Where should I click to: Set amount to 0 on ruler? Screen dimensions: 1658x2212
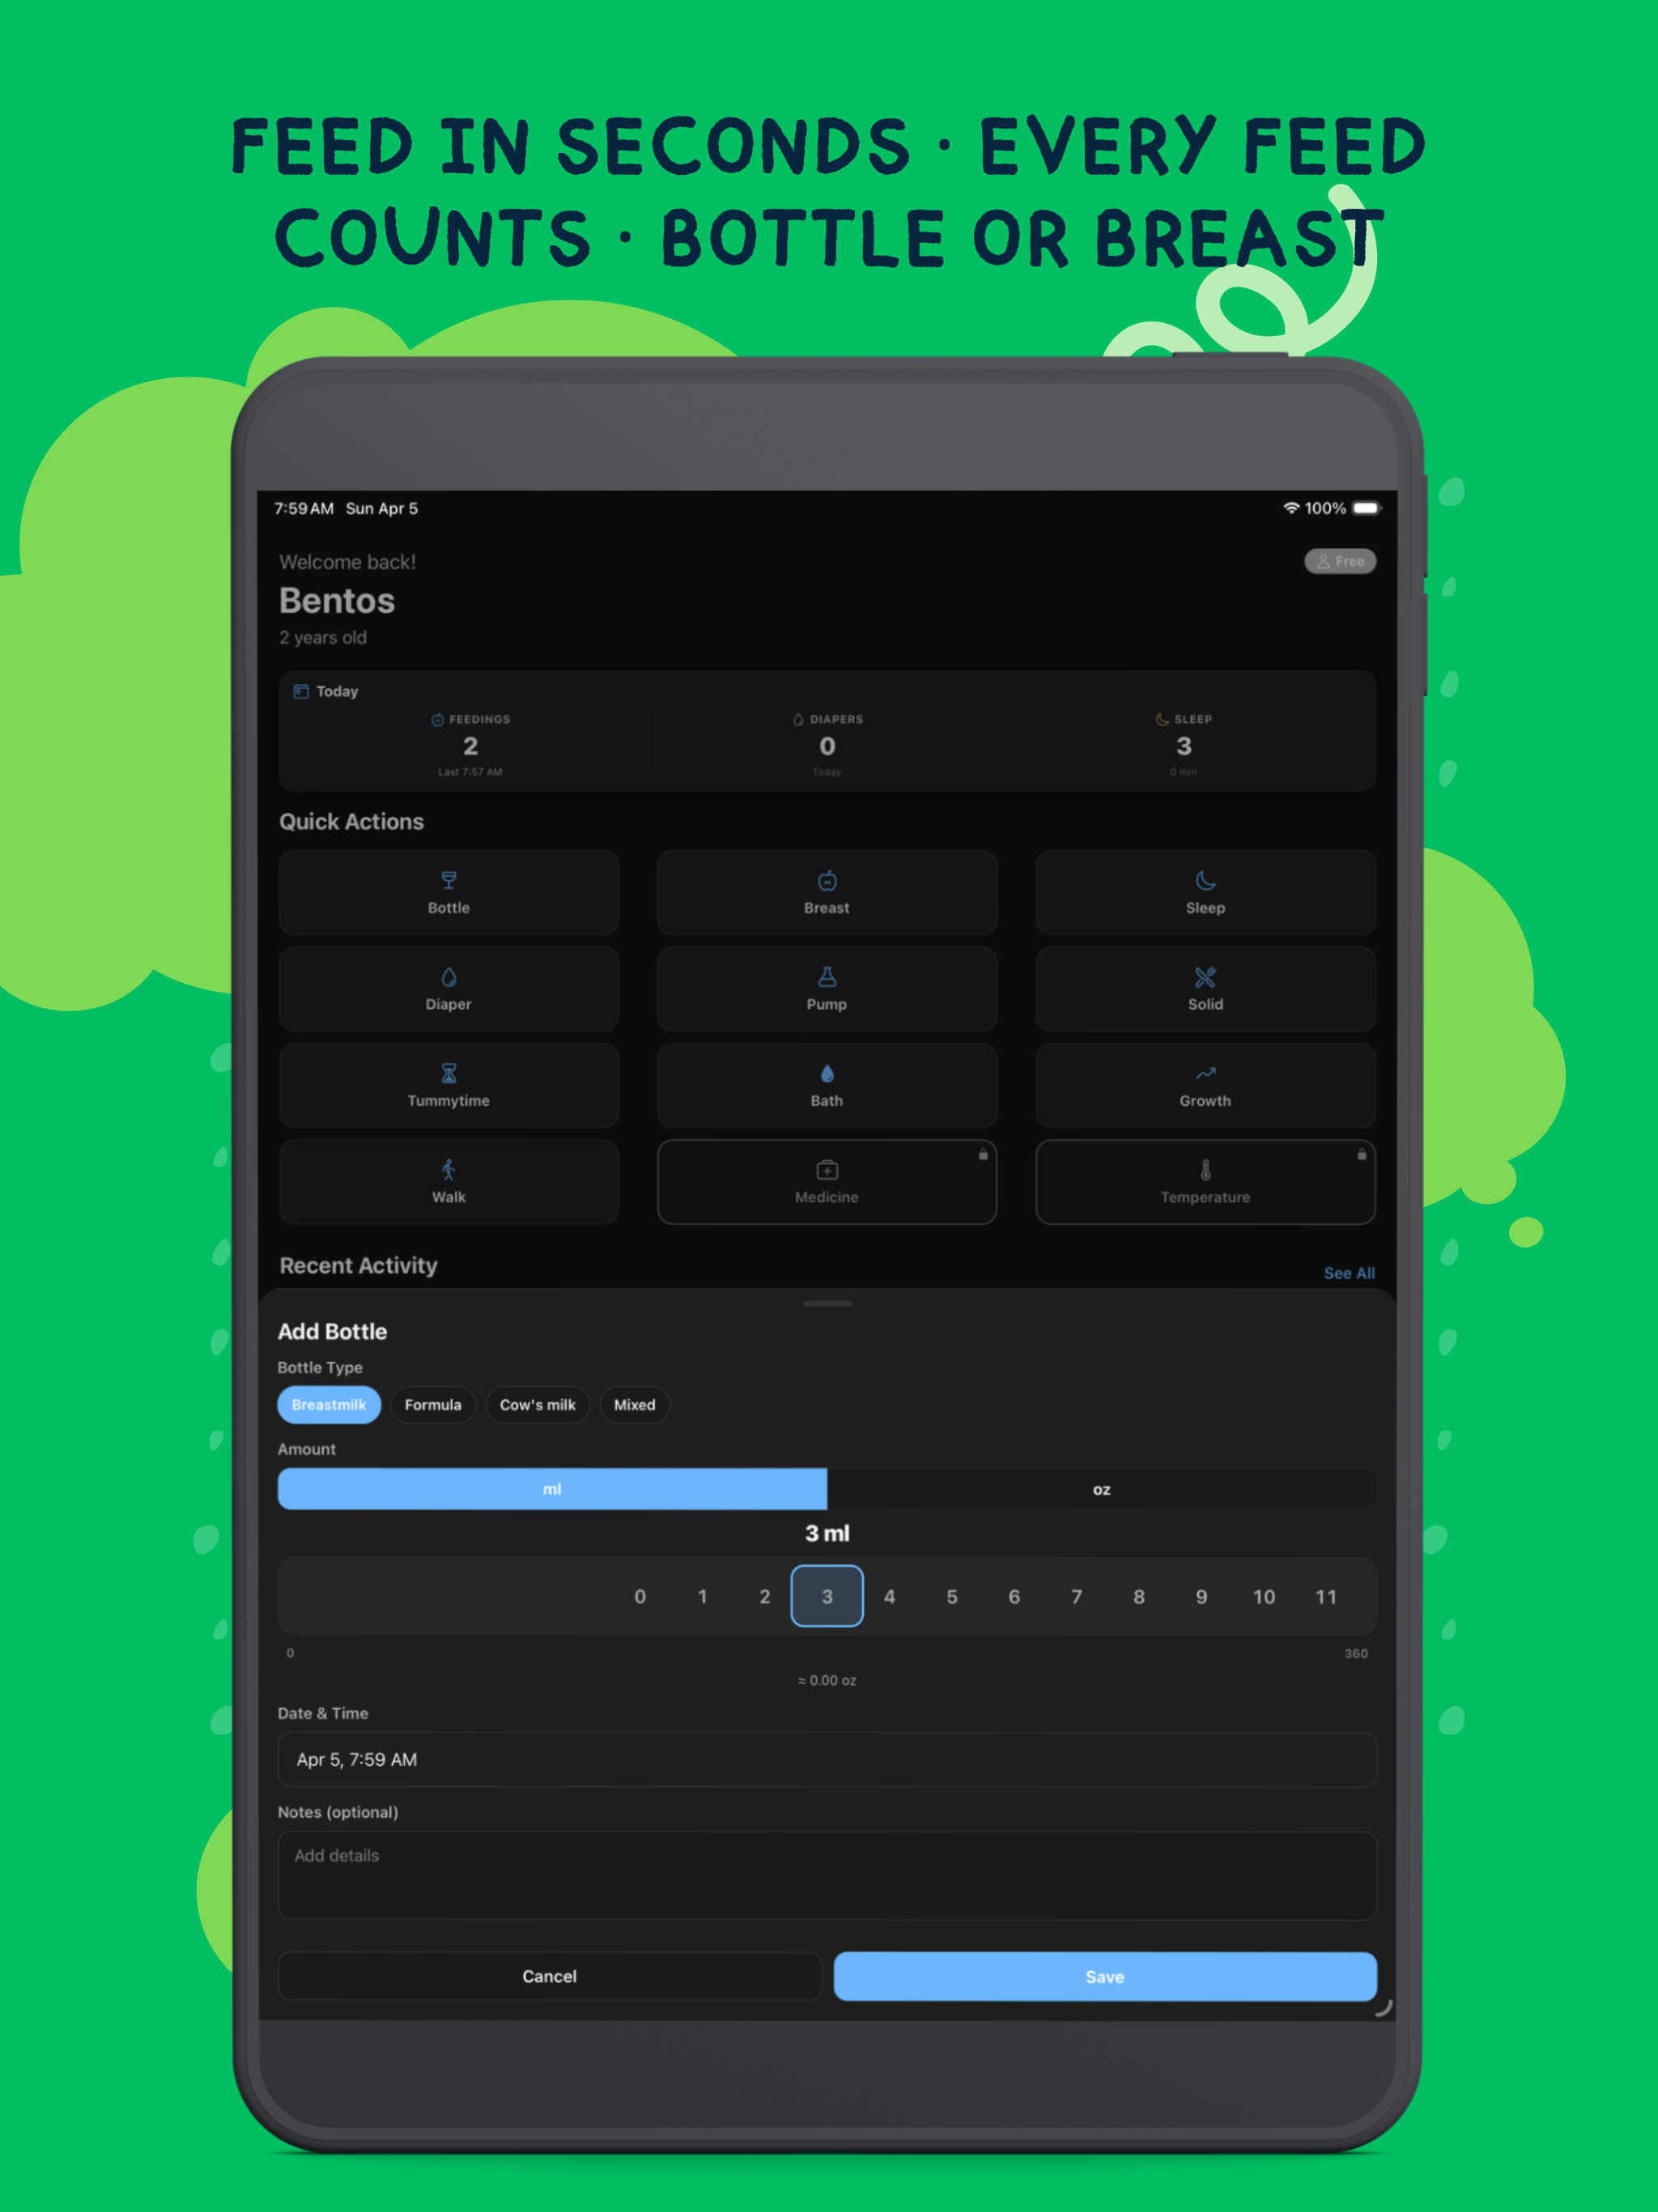point(640,1597)
